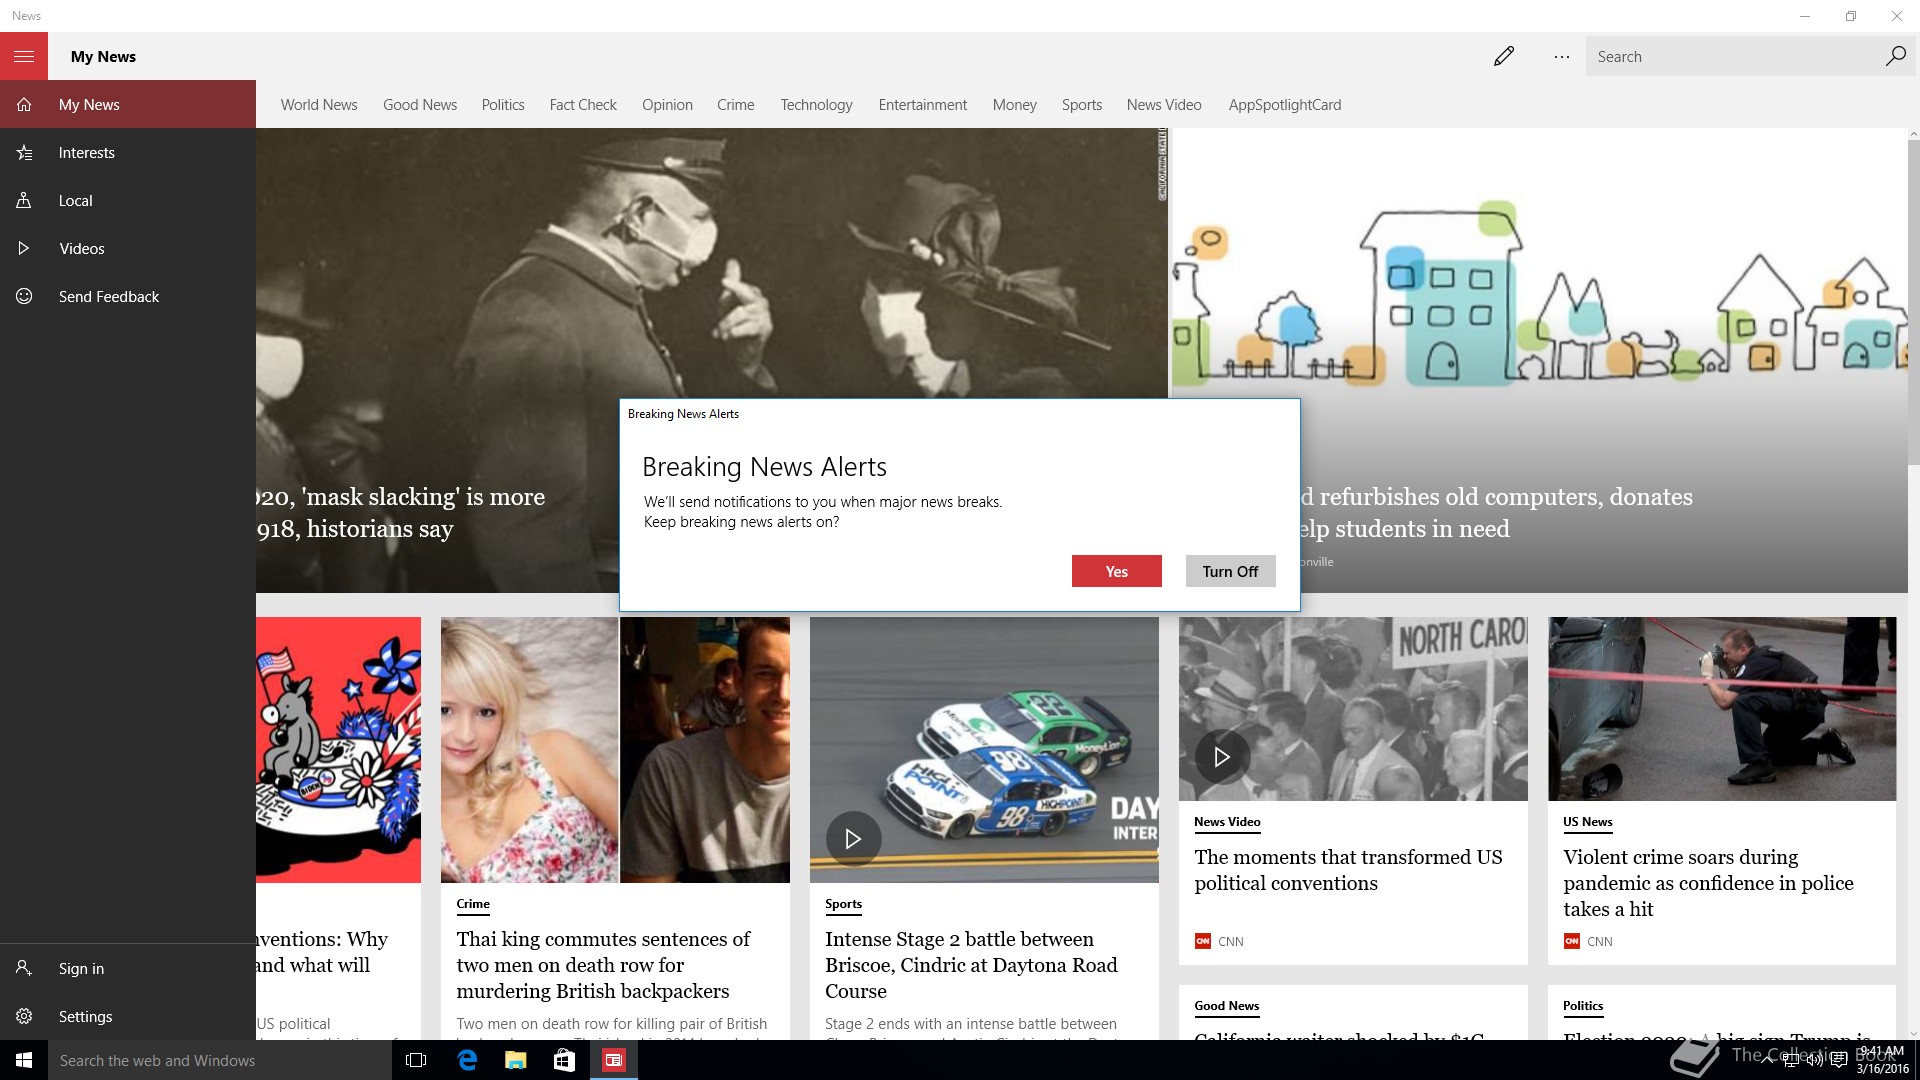The height and width of the screenshot is (1080, 1920).
Task: Click Send Feedback in the sidebar
Action: point(128,297)
